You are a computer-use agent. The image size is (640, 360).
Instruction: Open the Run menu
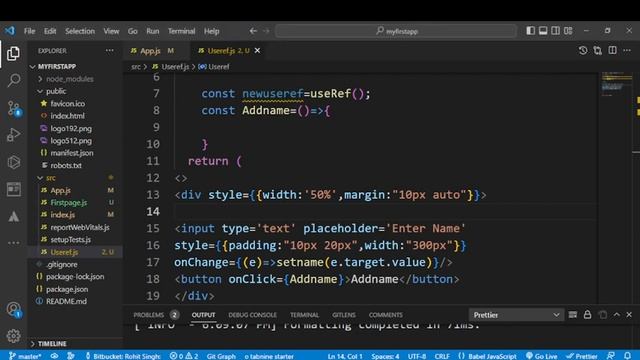[153, 31]
